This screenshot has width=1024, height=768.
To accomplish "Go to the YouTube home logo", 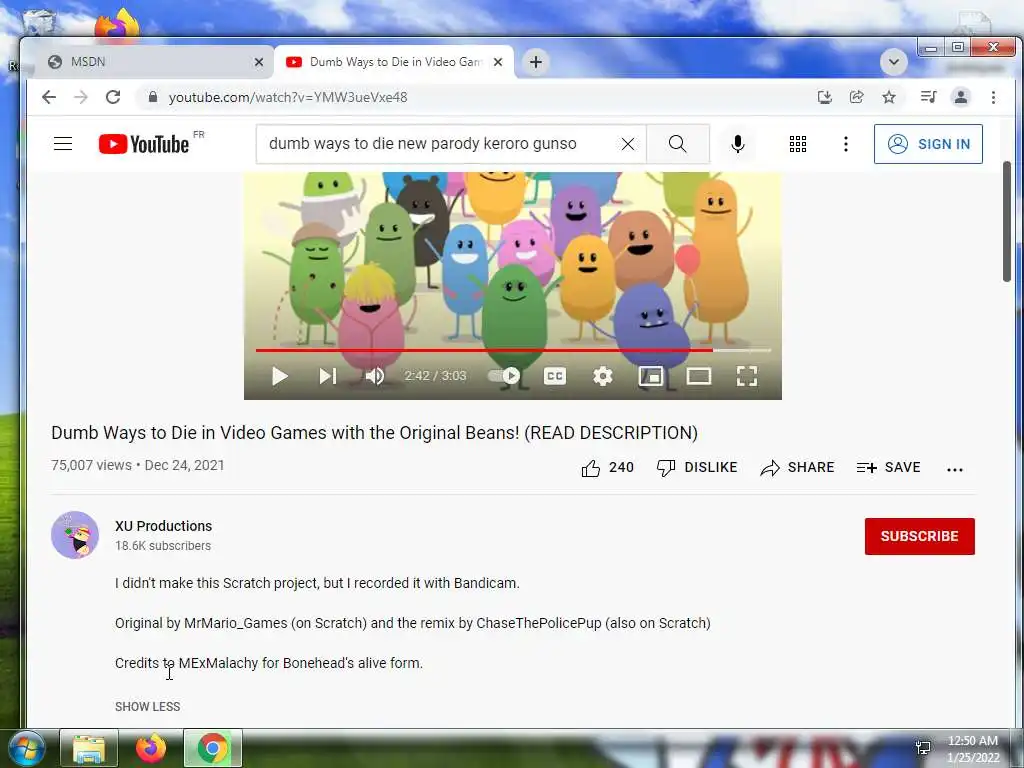I will [144, 144].
